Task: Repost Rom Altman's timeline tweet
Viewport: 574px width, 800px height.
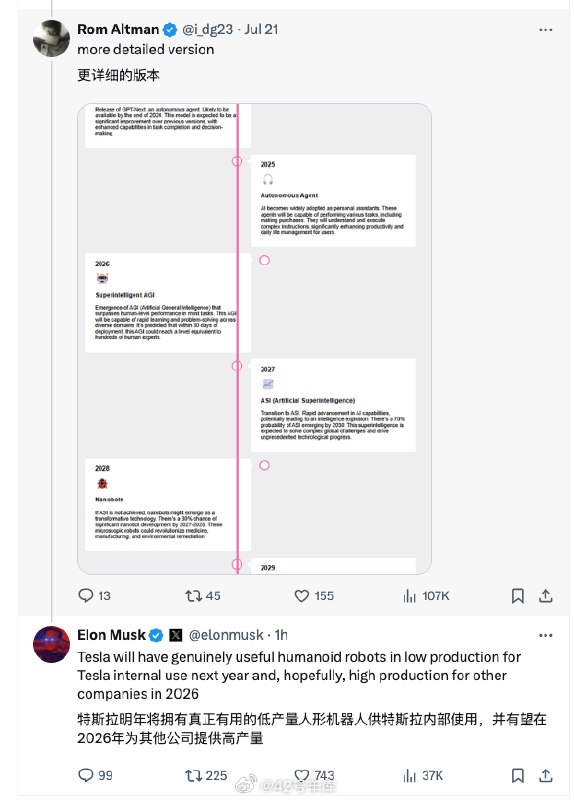Action: pos(203,595)
